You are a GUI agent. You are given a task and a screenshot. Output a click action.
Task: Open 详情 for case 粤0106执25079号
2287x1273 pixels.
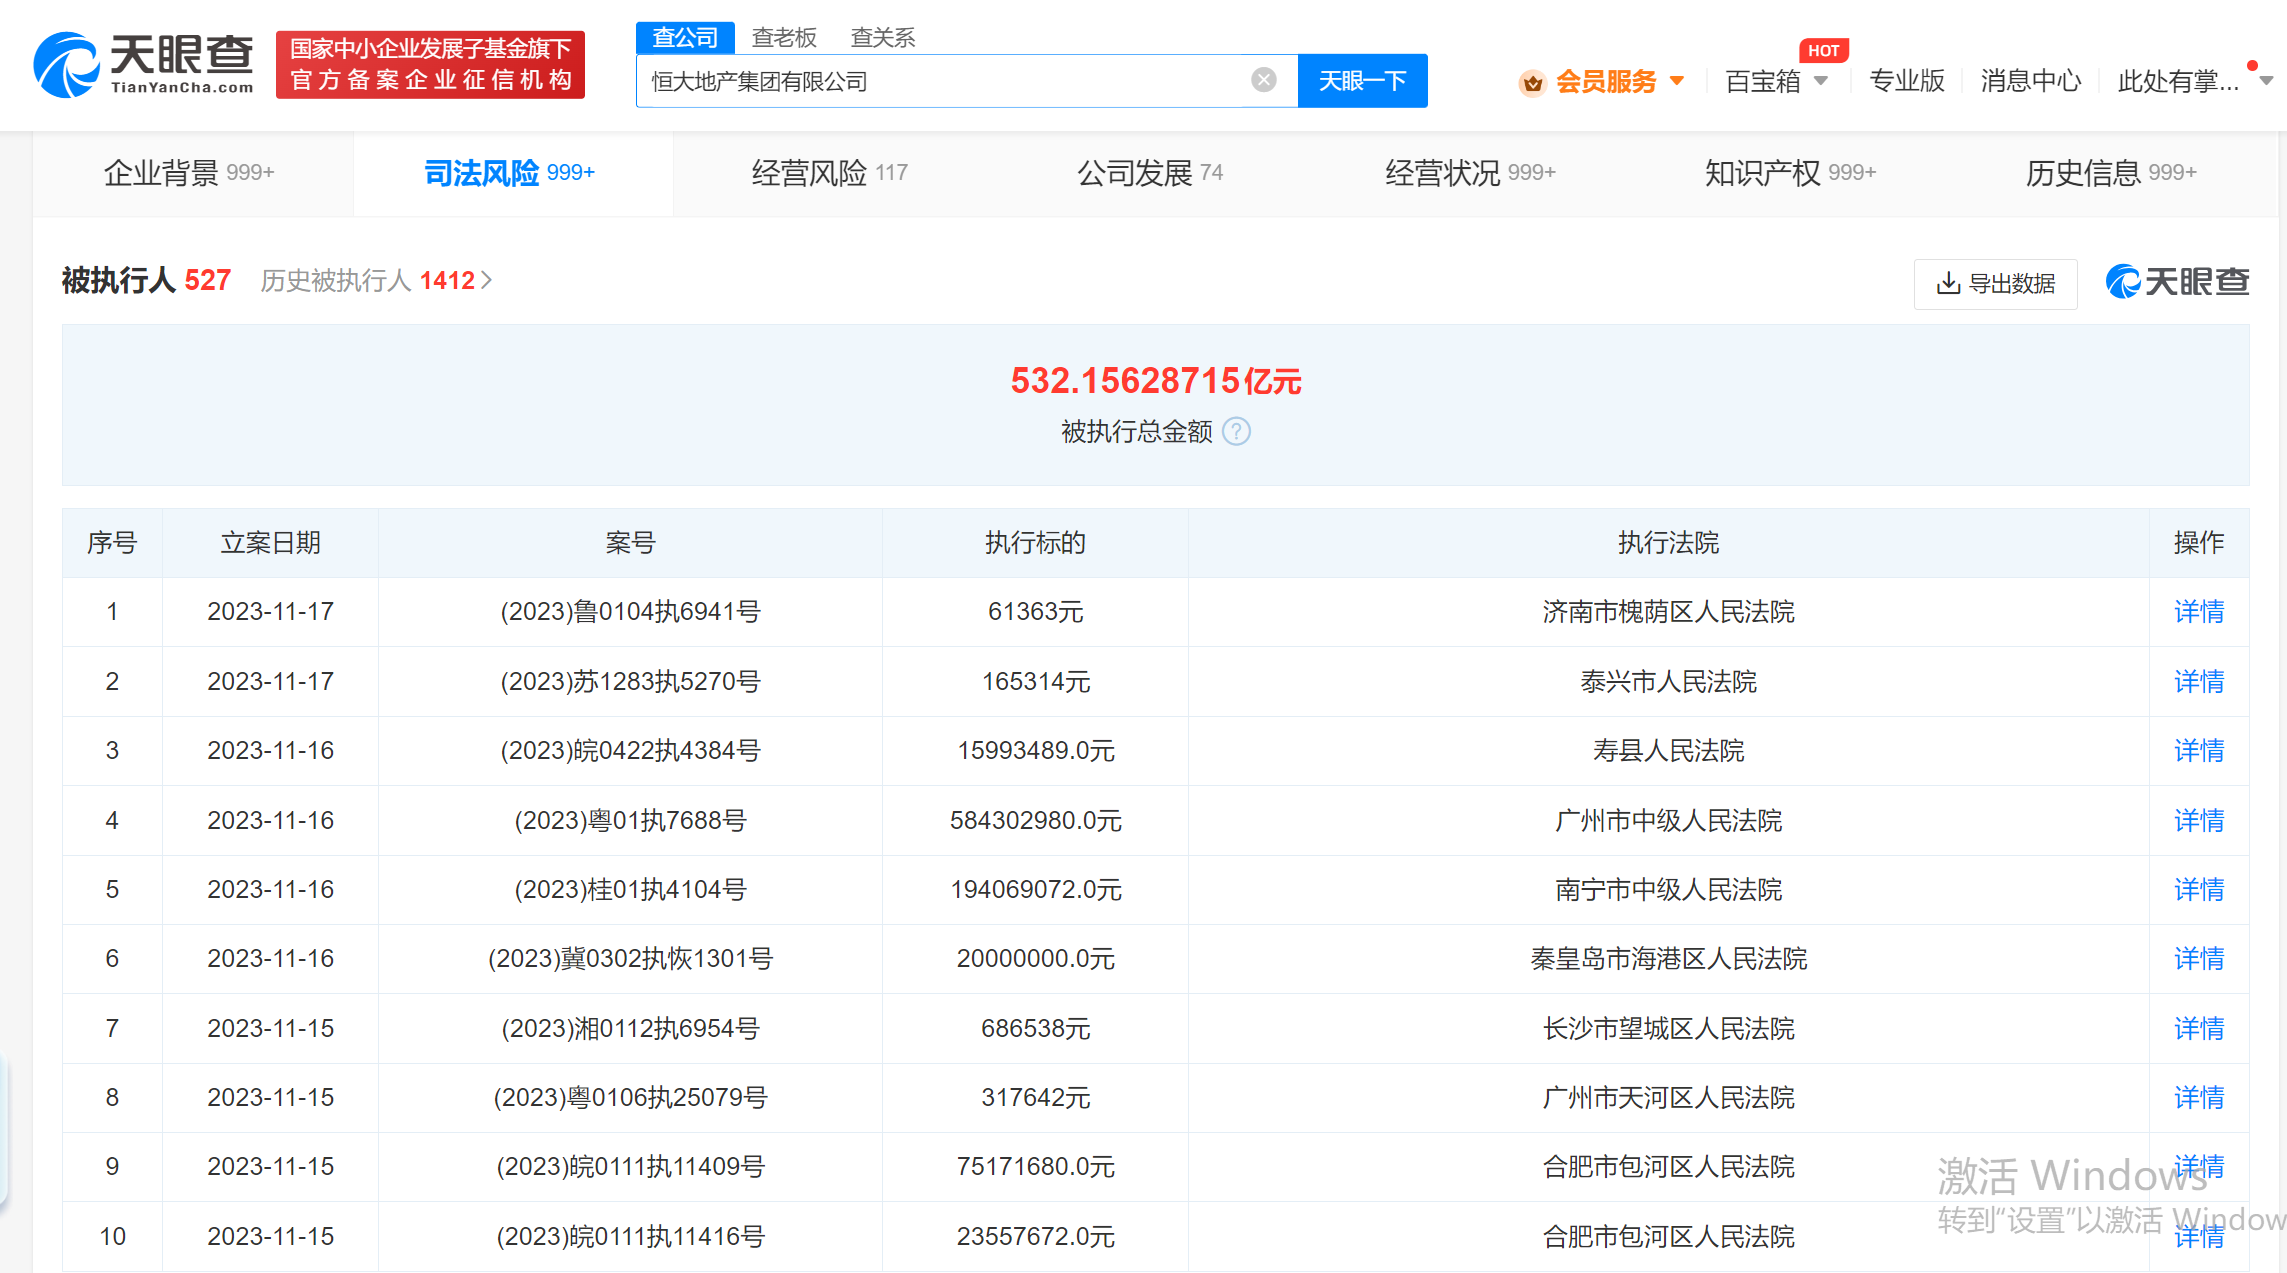pyautogui.click(x=2199, y=1098)
